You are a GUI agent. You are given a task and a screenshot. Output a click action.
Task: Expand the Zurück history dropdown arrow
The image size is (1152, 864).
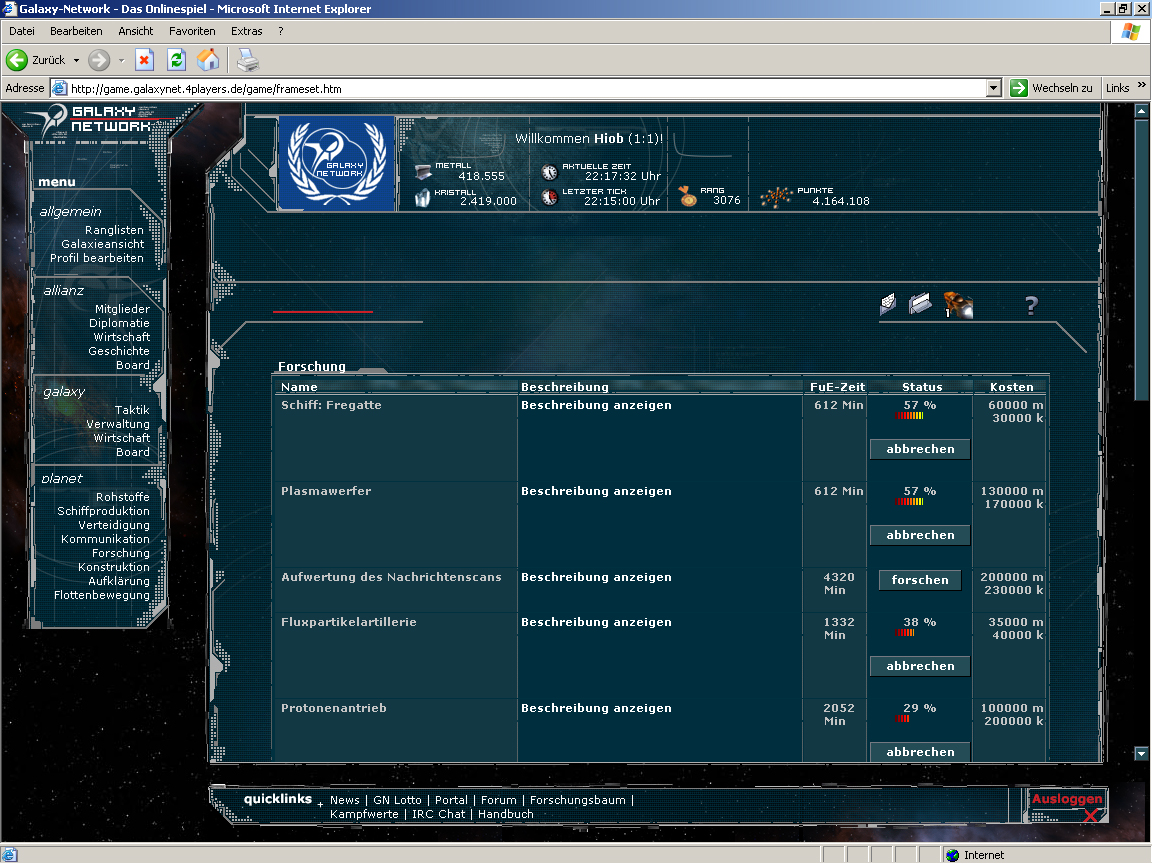76,60
